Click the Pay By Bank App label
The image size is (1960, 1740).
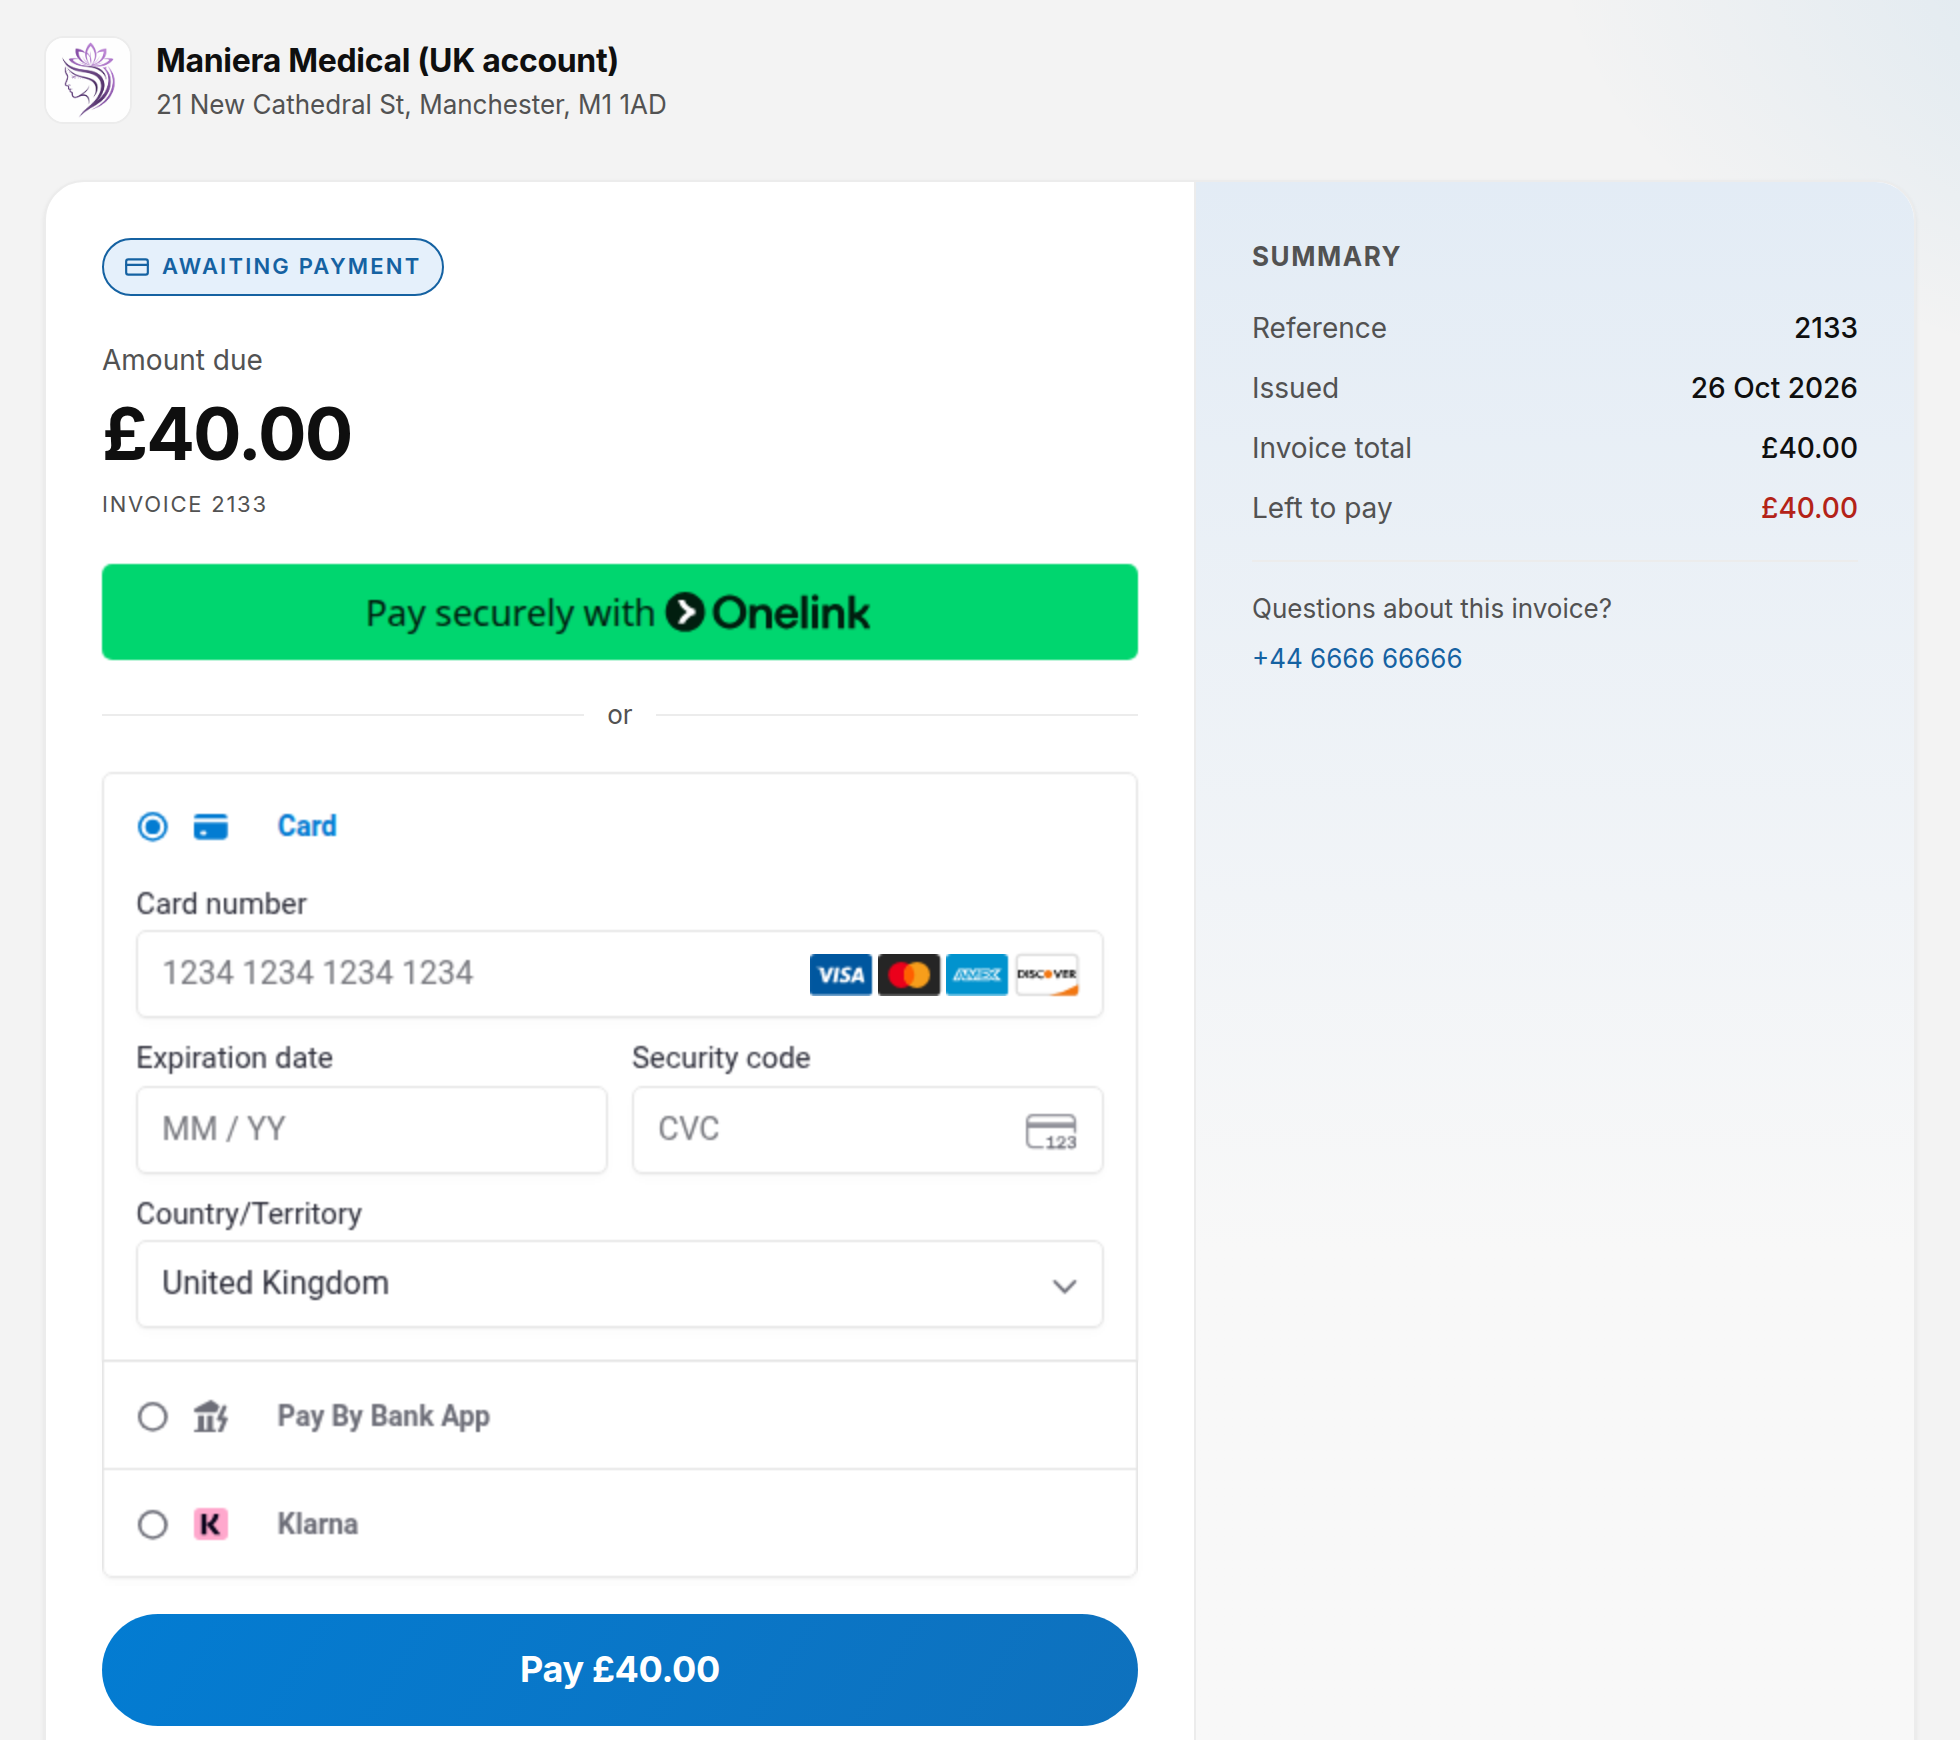384,1416
